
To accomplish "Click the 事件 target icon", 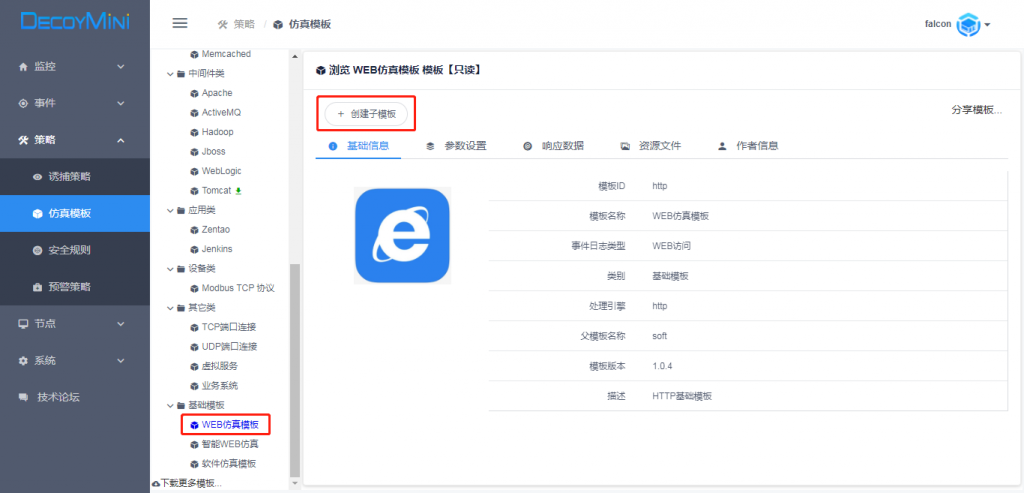I will pyautogui.click(x=24, y=103).
